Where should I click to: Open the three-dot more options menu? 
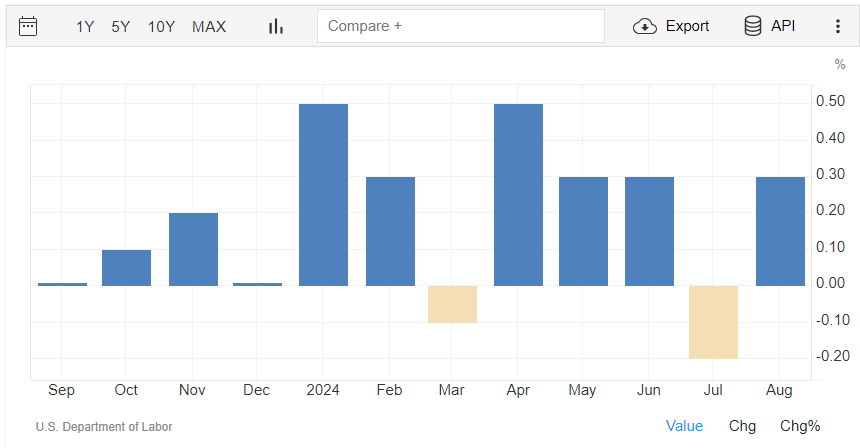pos(838,26)
